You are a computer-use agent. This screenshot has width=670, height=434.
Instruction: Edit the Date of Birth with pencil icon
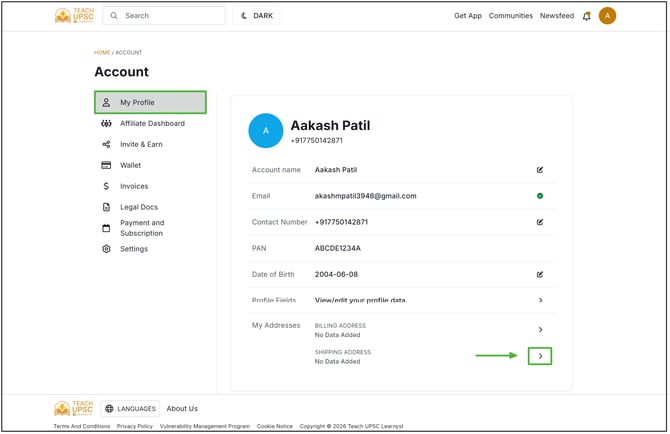coord(541,275)
